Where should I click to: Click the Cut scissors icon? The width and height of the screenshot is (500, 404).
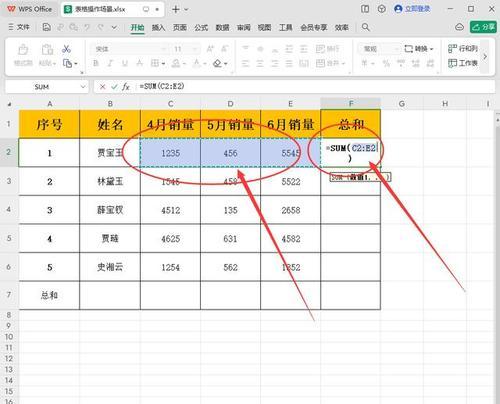tap(66, 49)
